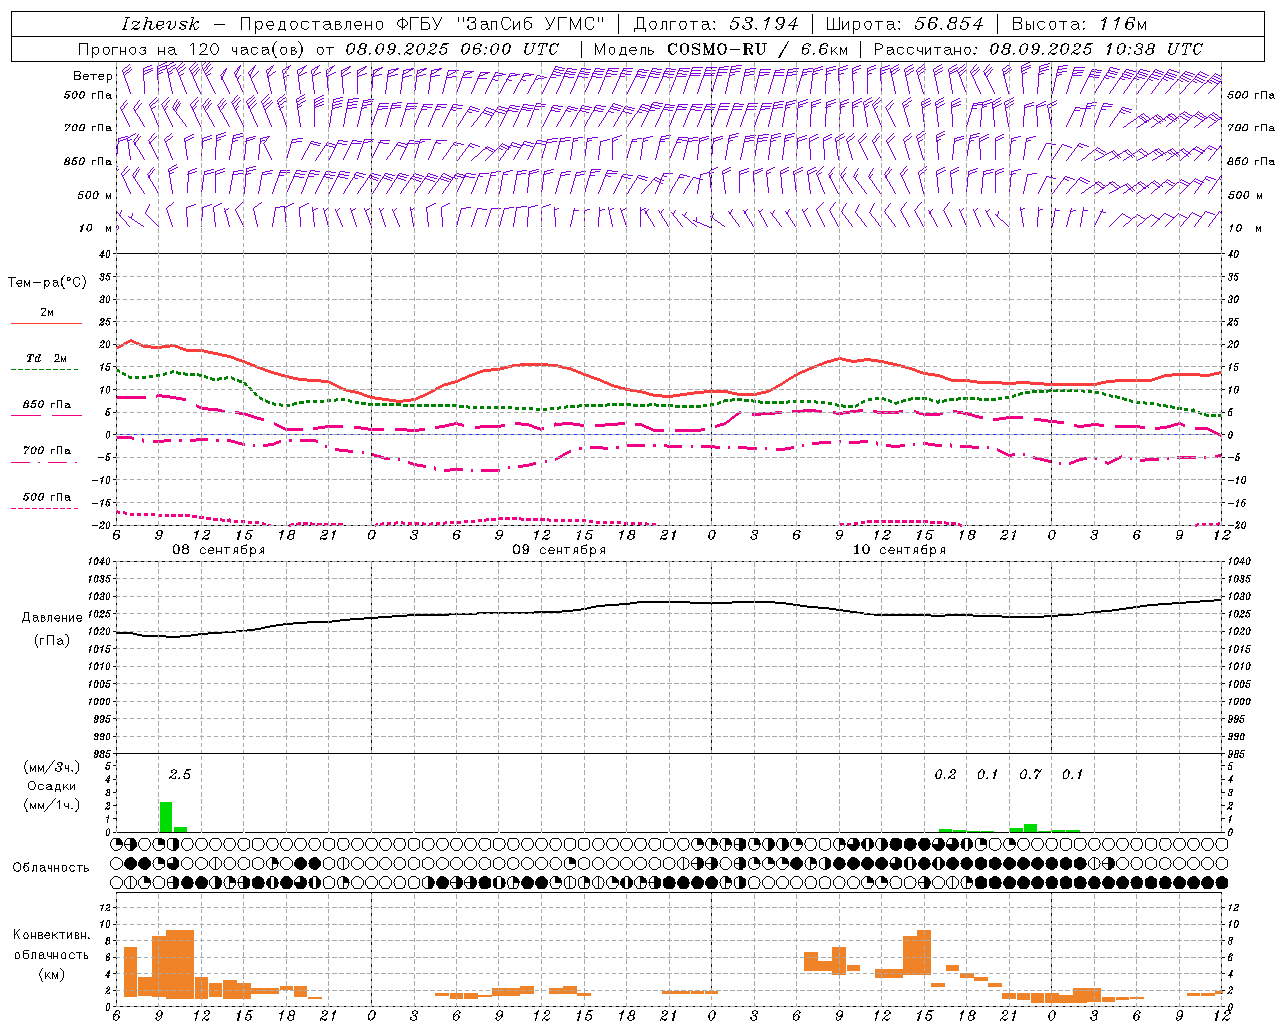Viewport: 1280px width, 1024px height.
Task: Click the tallest green precipitation bar near 2.5
Action: point(166,816)
